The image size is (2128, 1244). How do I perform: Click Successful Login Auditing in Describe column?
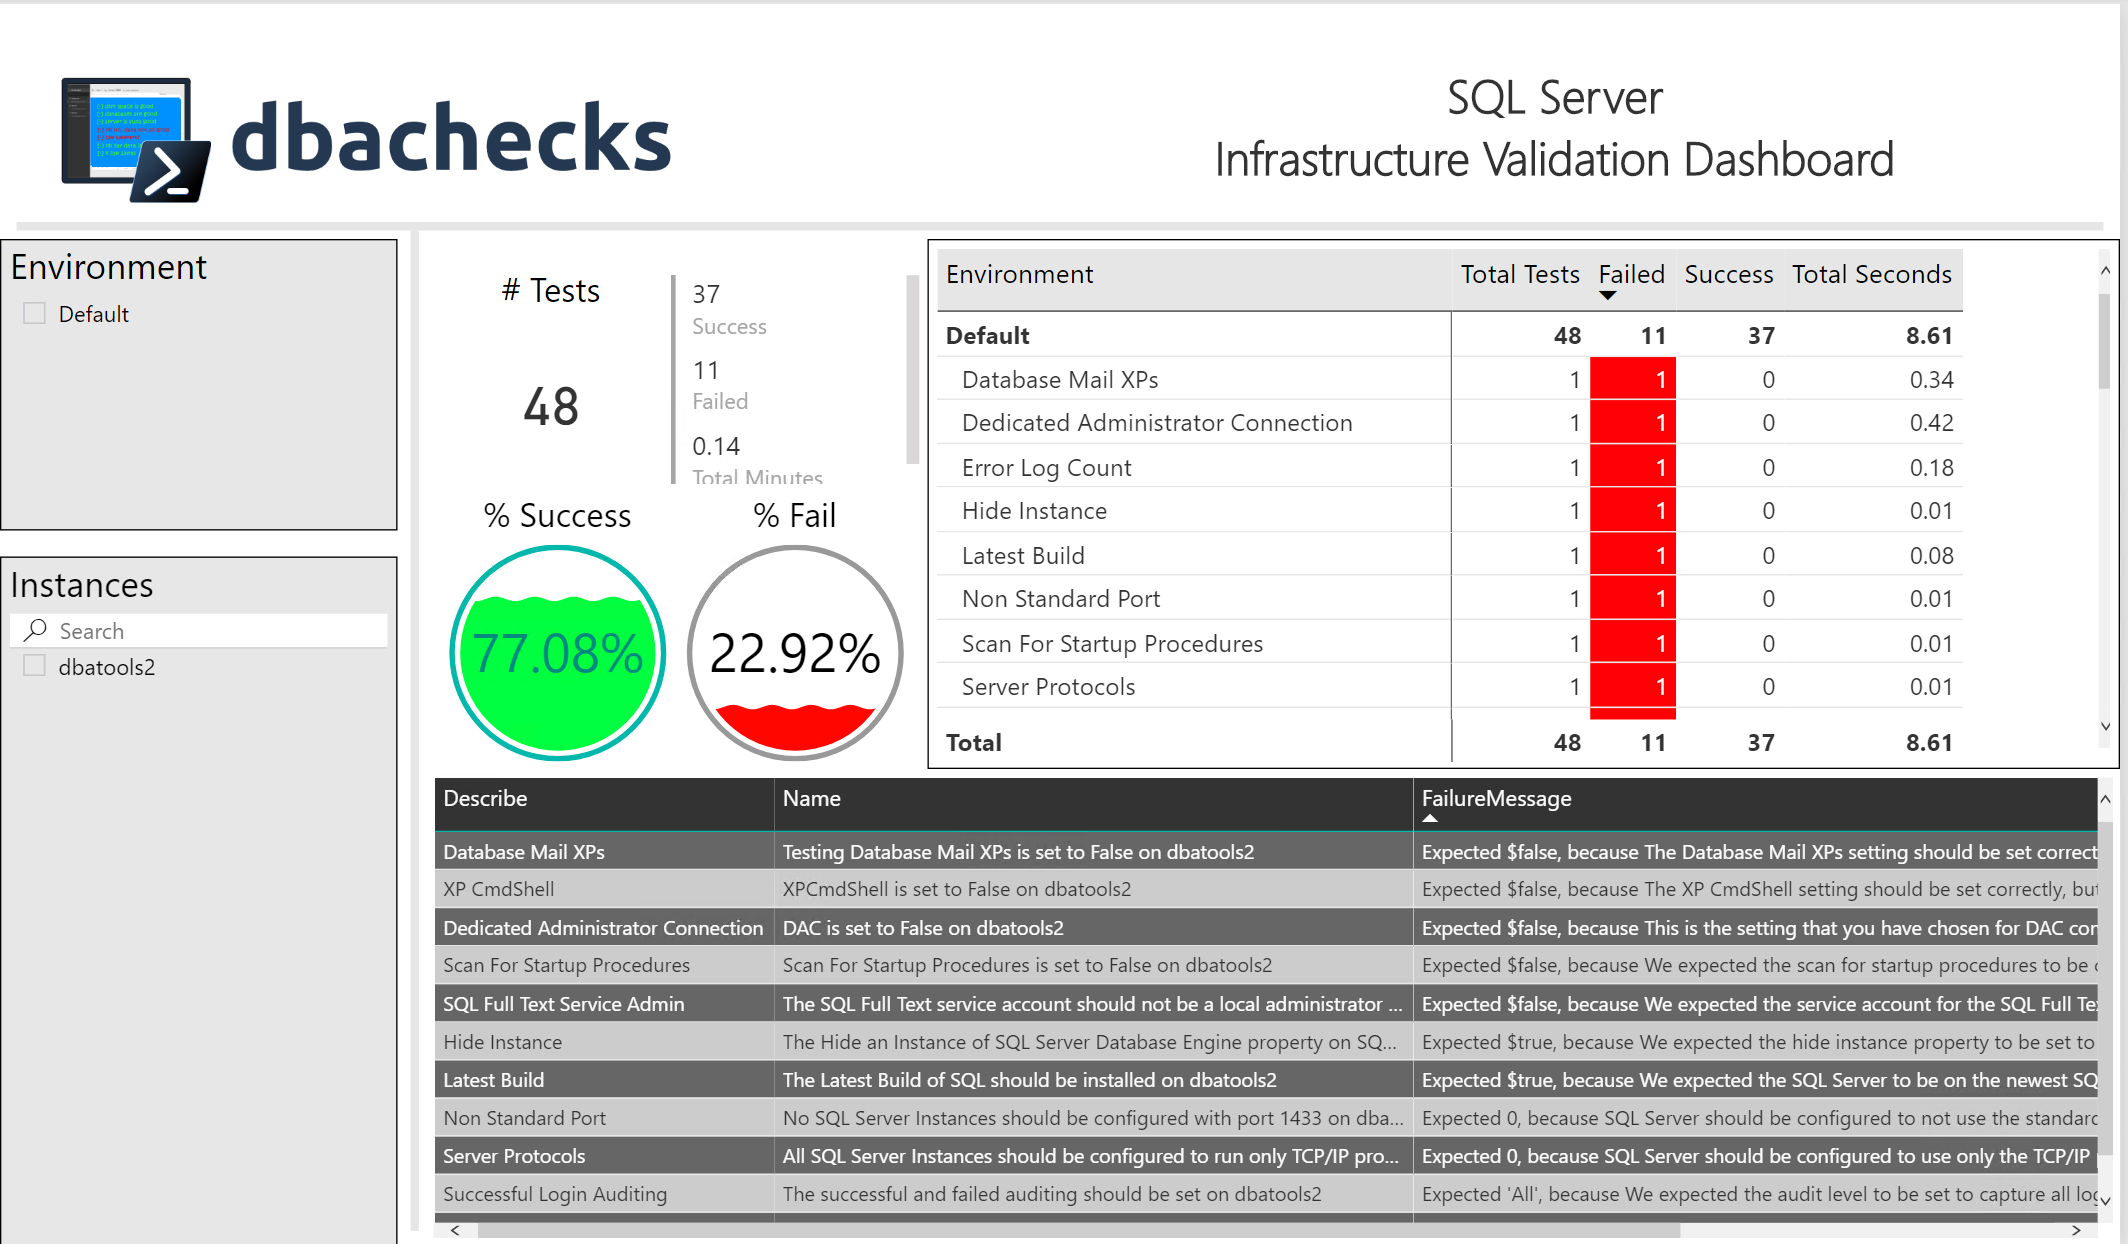pyautogui.click(x=554, y=1194)
